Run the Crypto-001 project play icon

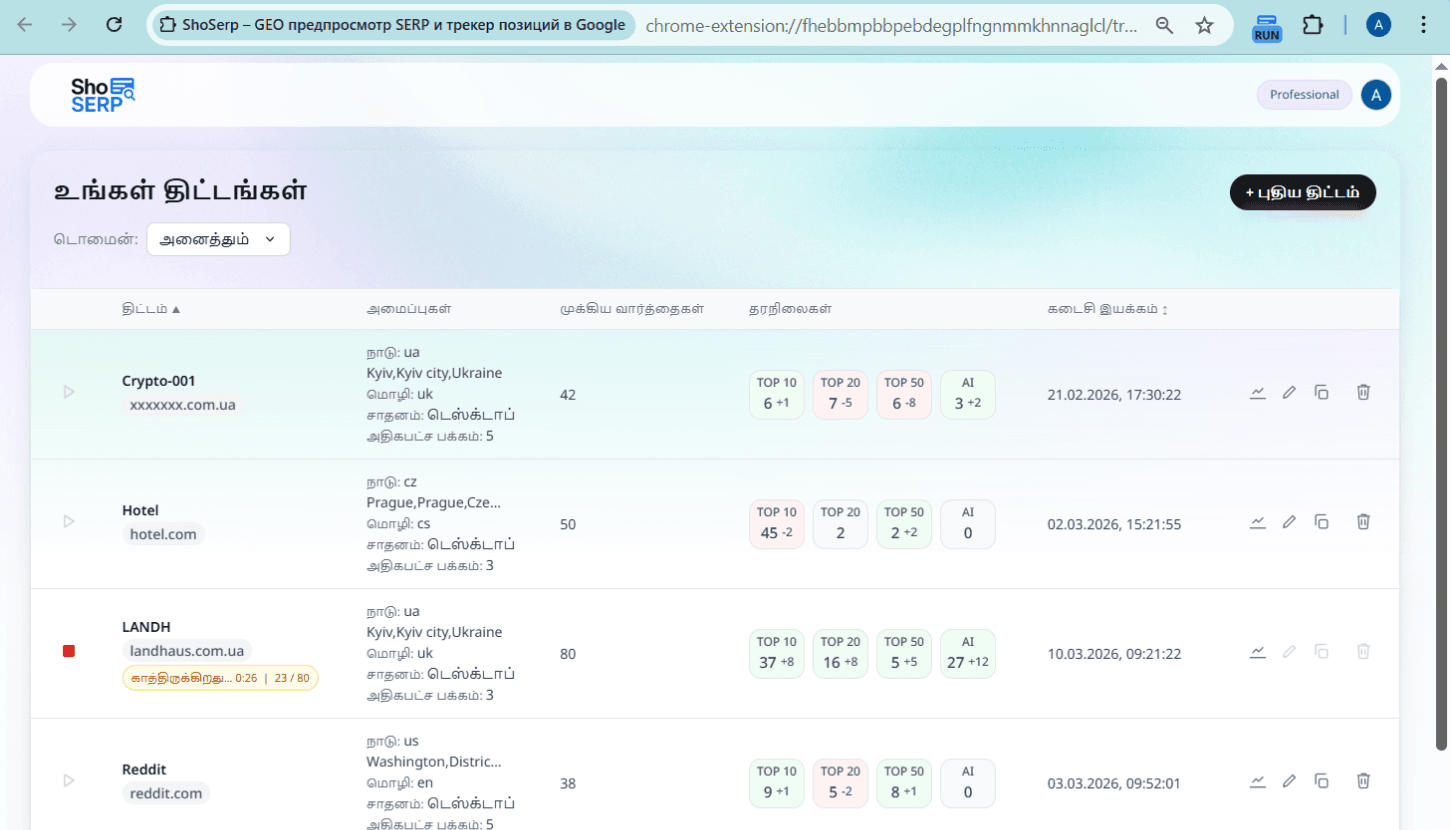(x=69, y=392)
